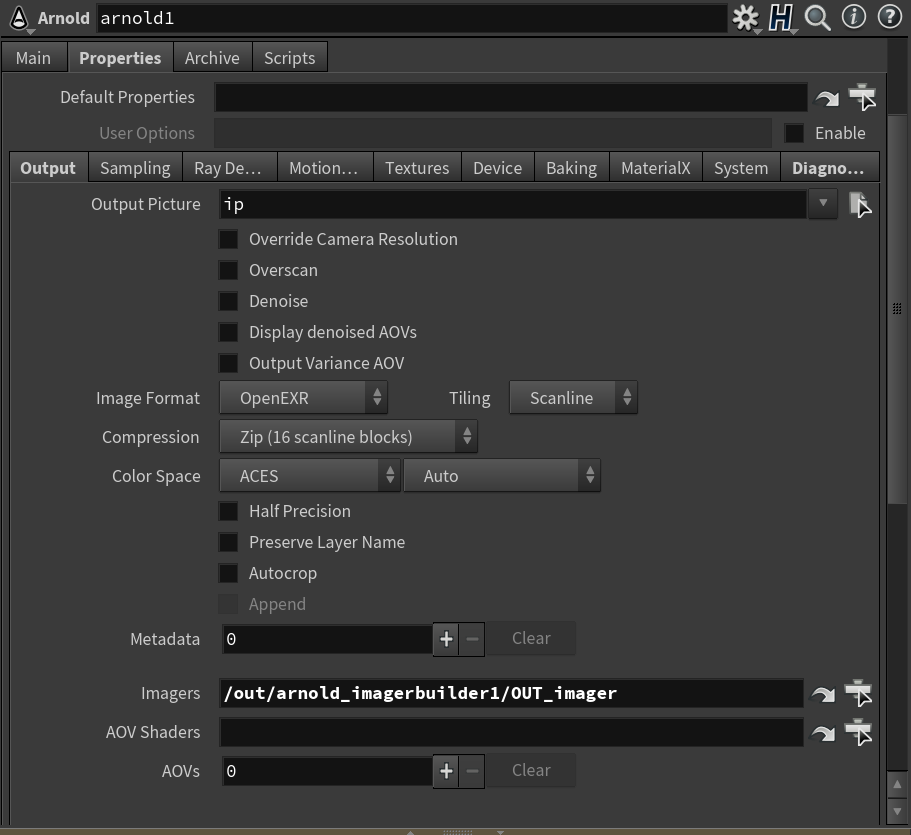Select the Properties tab
The height and width of the screenshot is (835, 911).
pos(120,58)
